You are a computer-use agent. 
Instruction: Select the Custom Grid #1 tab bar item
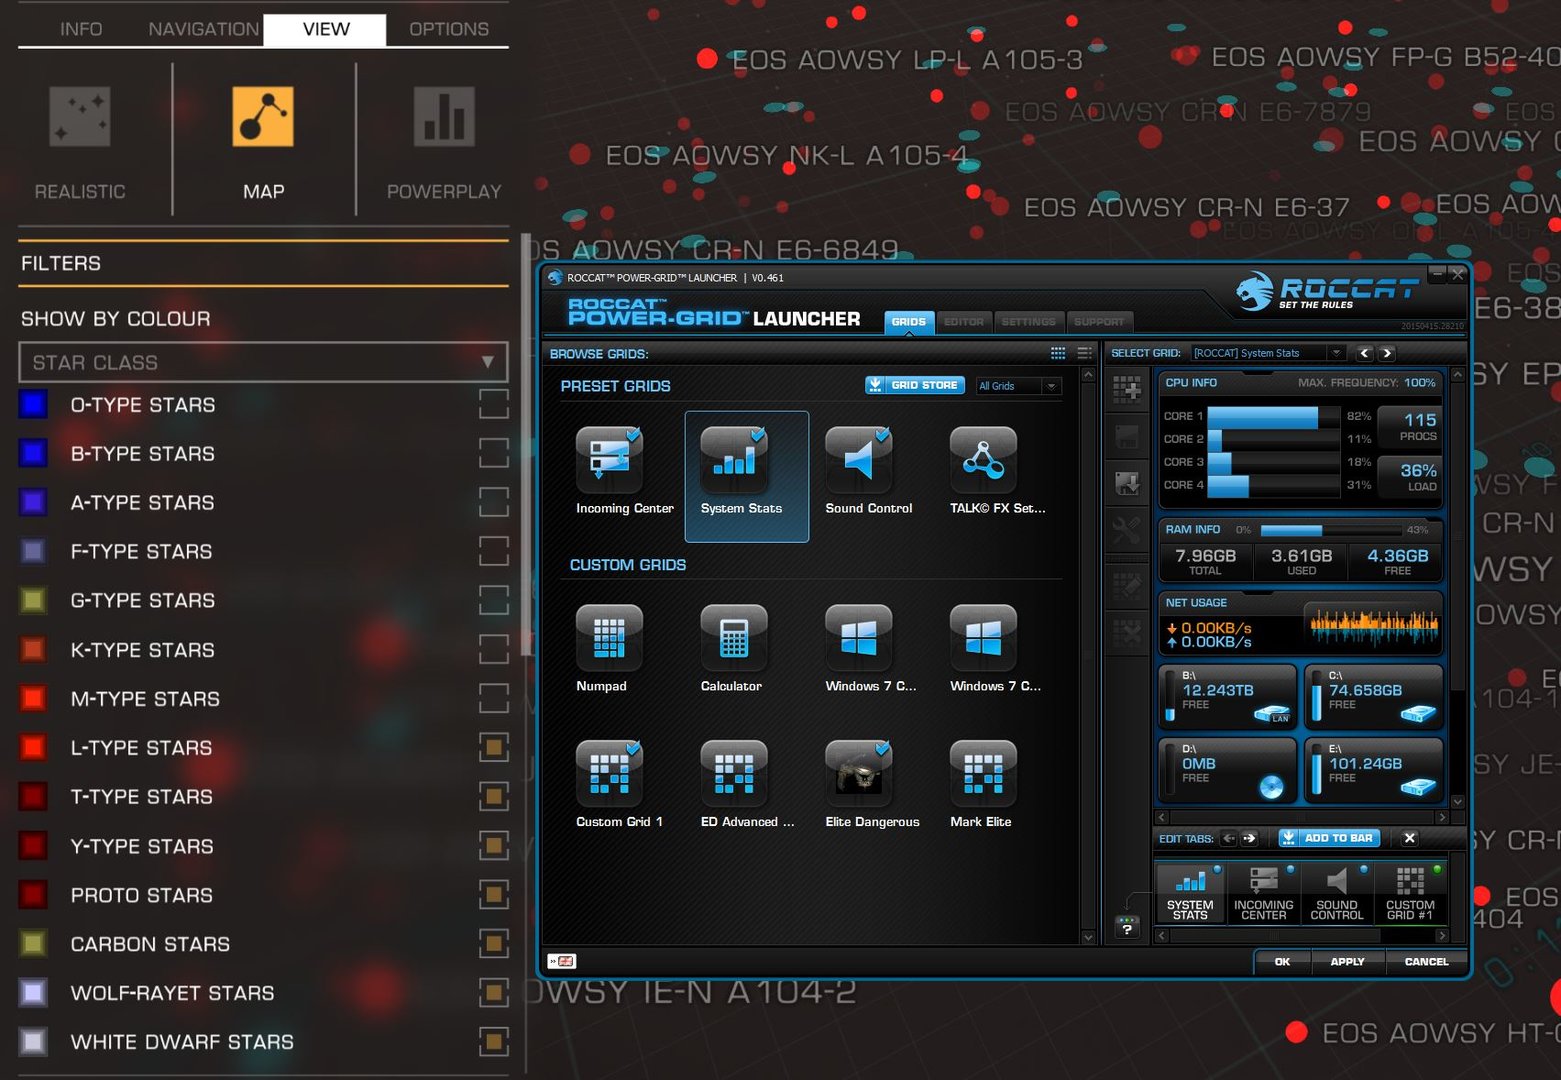(x=1410, y=893)
